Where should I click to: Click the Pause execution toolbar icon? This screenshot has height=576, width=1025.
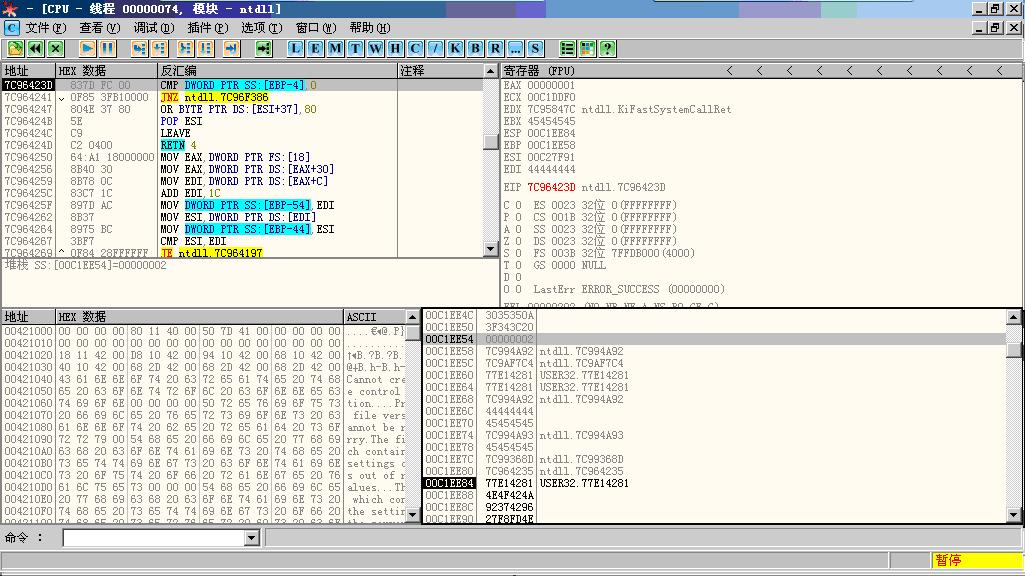pos(107,48)
